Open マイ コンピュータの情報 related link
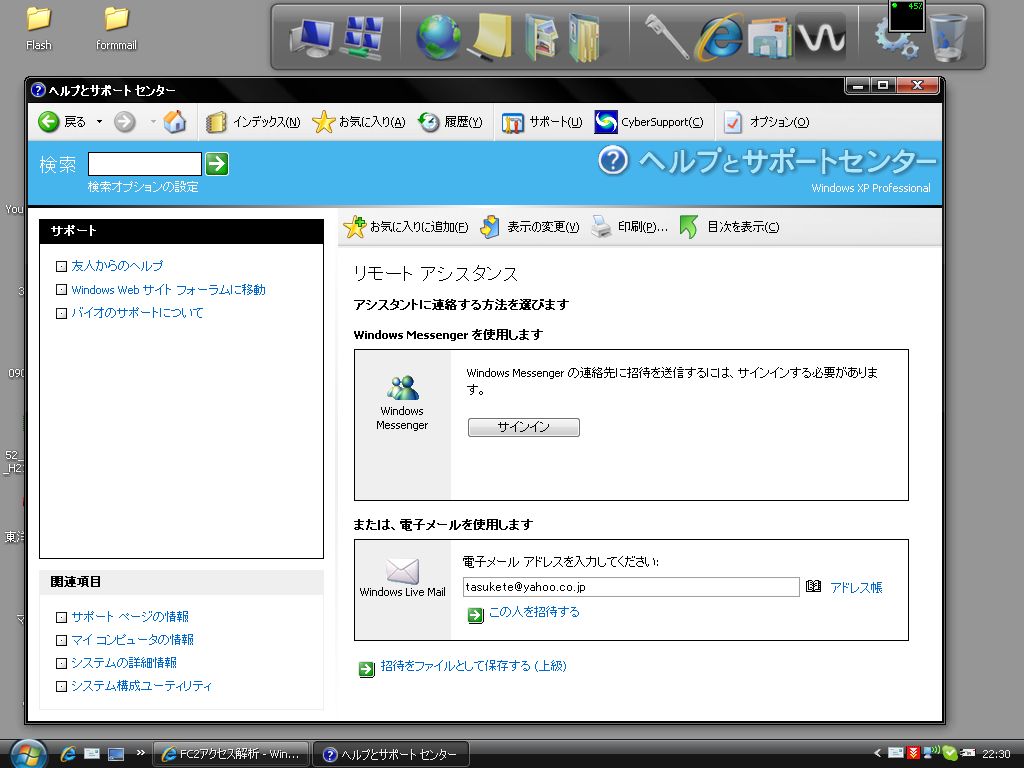Image resolution: width=1024 pixels, height=768 pixels. (133, 639)
